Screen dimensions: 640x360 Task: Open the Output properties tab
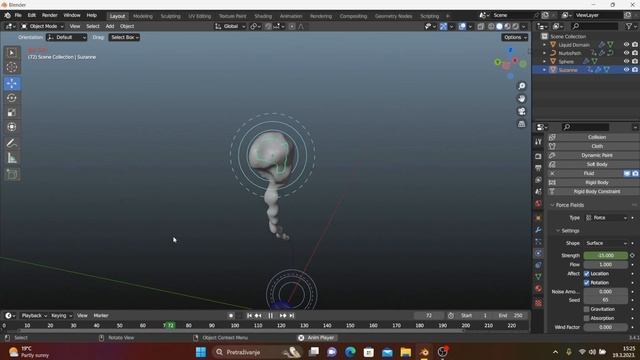pos(538,168)
